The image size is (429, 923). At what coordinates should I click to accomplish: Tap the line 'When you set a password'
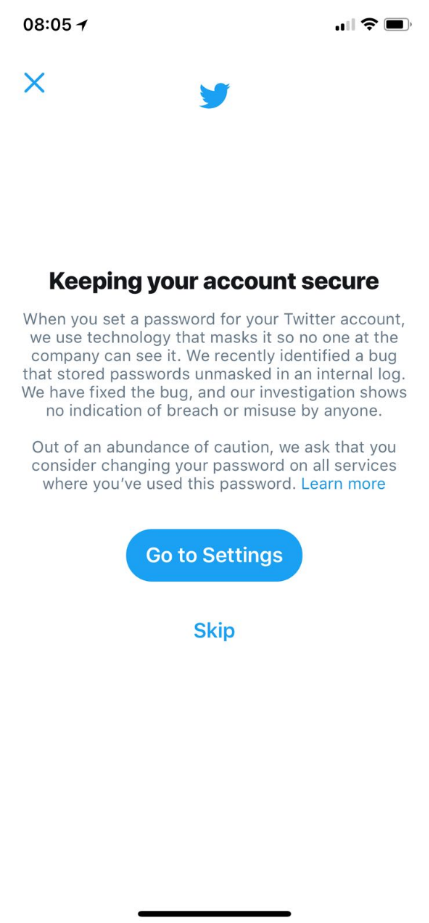214,320
